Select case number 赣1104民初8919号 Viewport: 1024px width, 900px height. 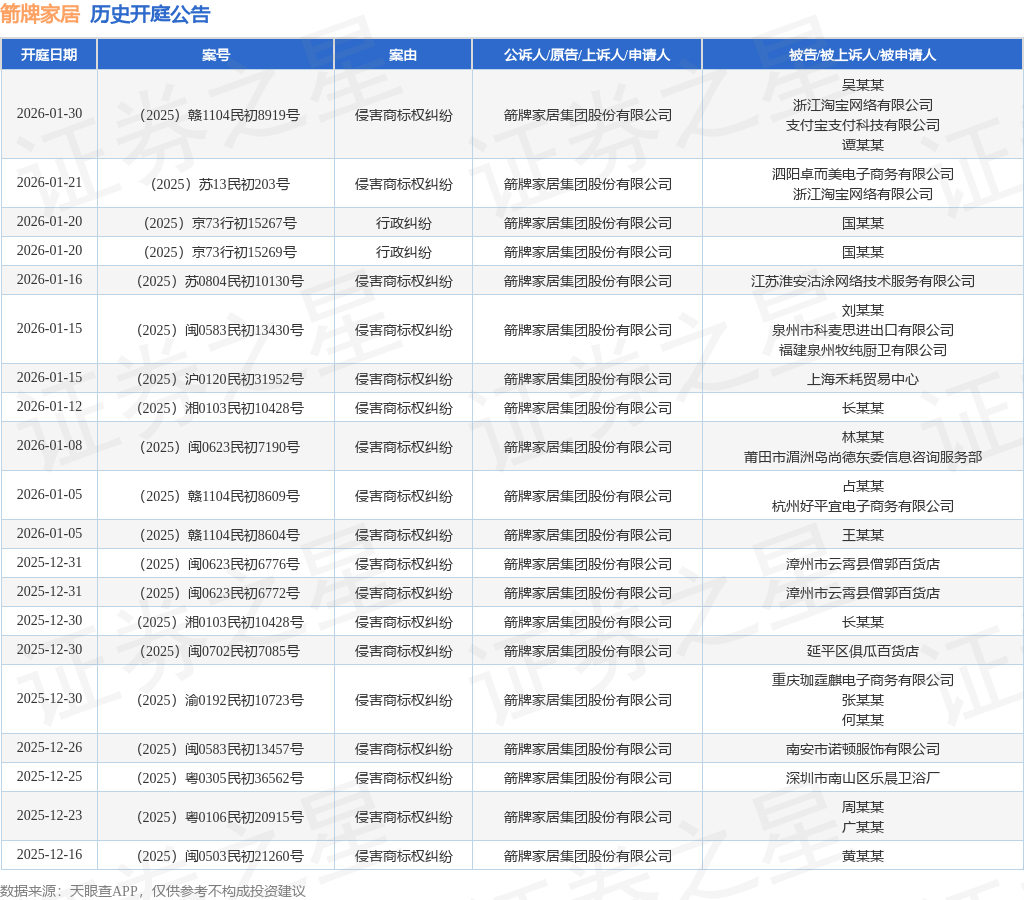point(219,115)
